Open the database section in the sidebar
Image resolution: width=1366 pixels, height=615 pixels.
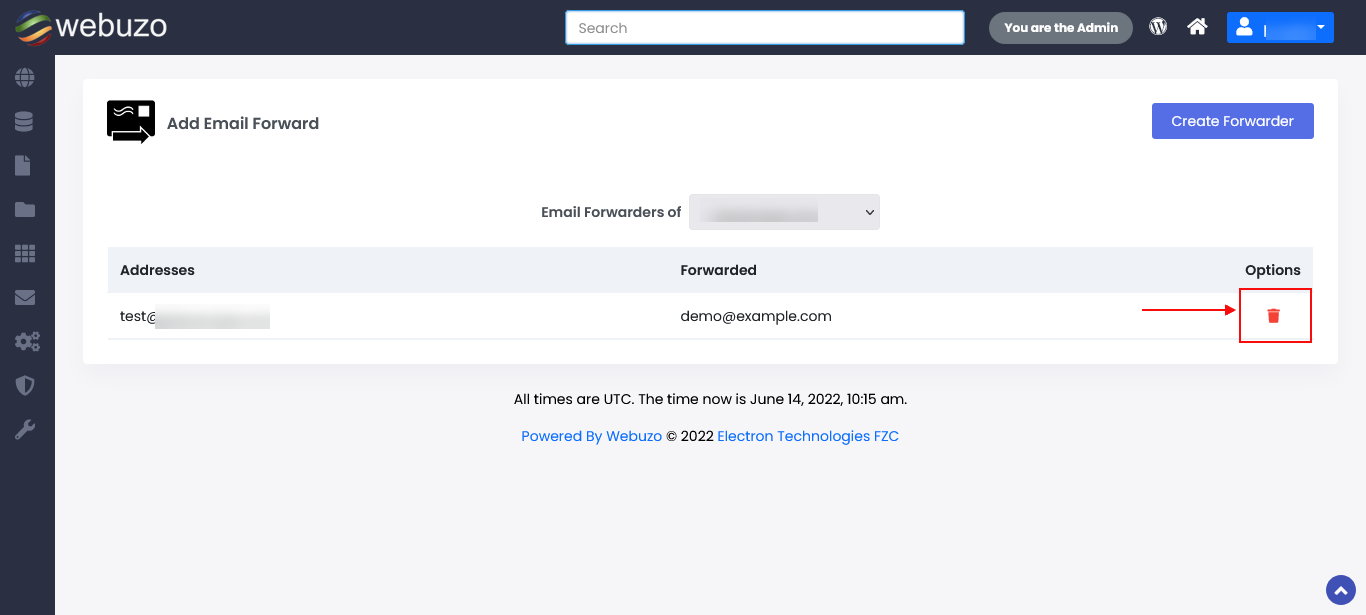click(x=25, y=122)
